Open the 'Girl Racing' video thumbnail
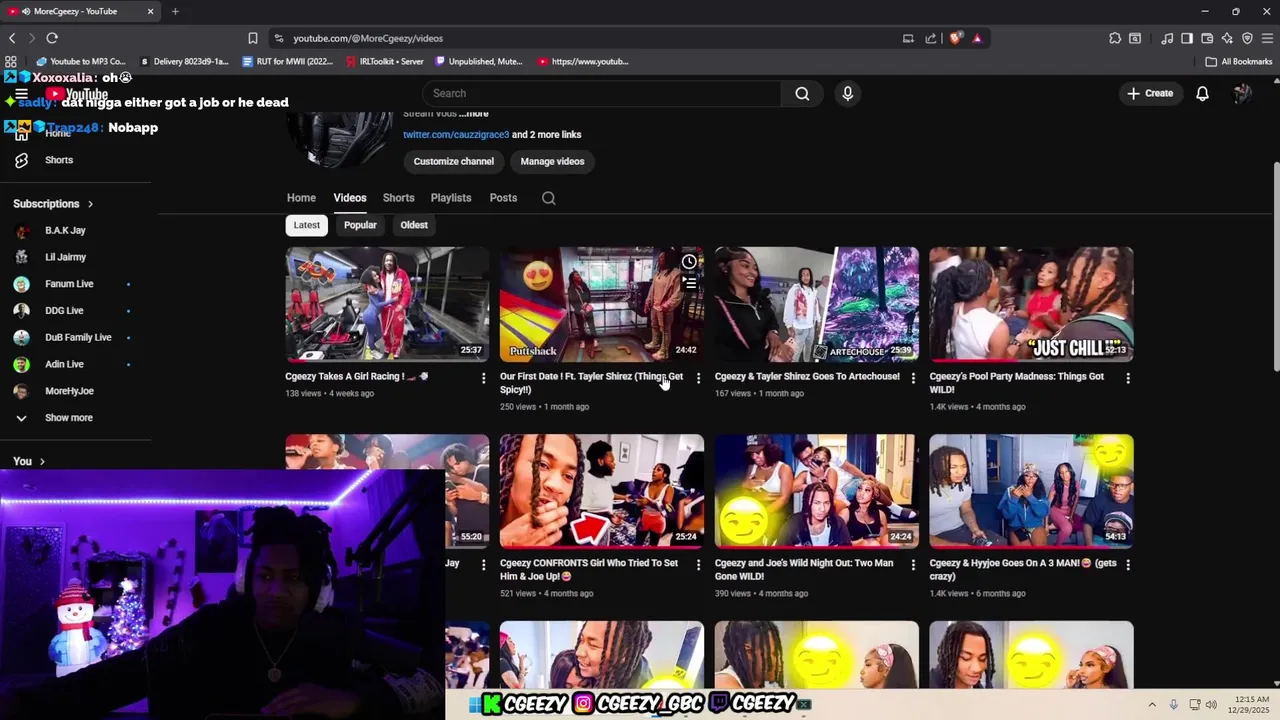This screenshot has height=720, width=1280. tap(387, 304)
